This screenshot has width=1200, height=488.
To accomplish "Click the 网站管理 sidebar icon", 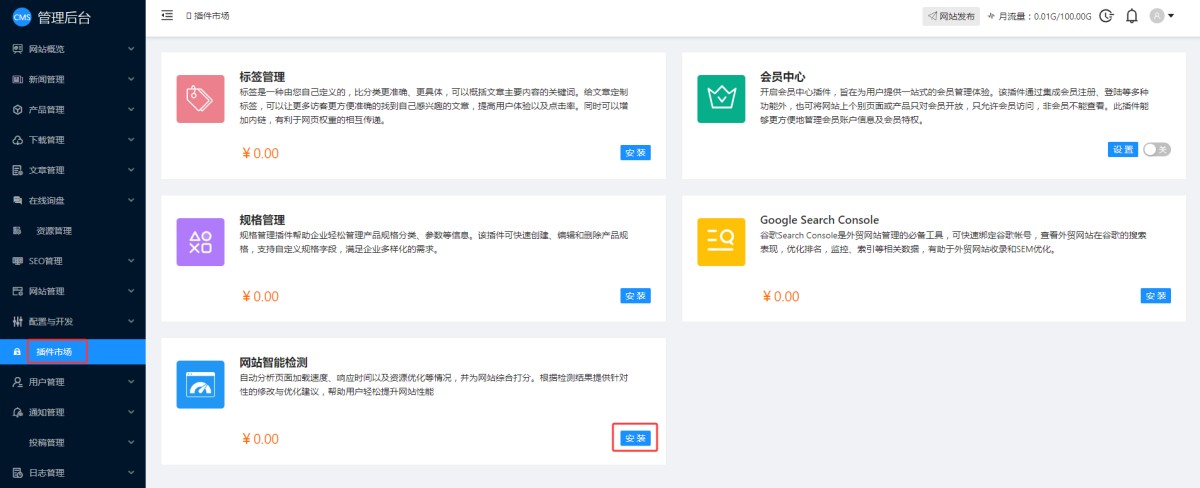I will tap(17, 291).
